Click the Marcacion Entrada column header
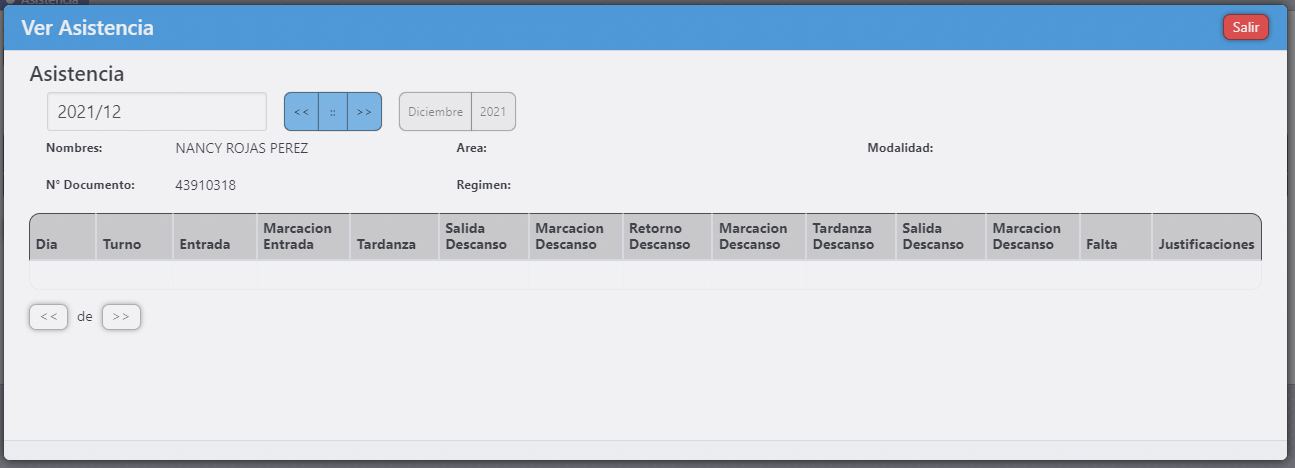Image resolution: width=1295 pixels, height=468 pixels. pyautogui.click(x=297, y=237)
